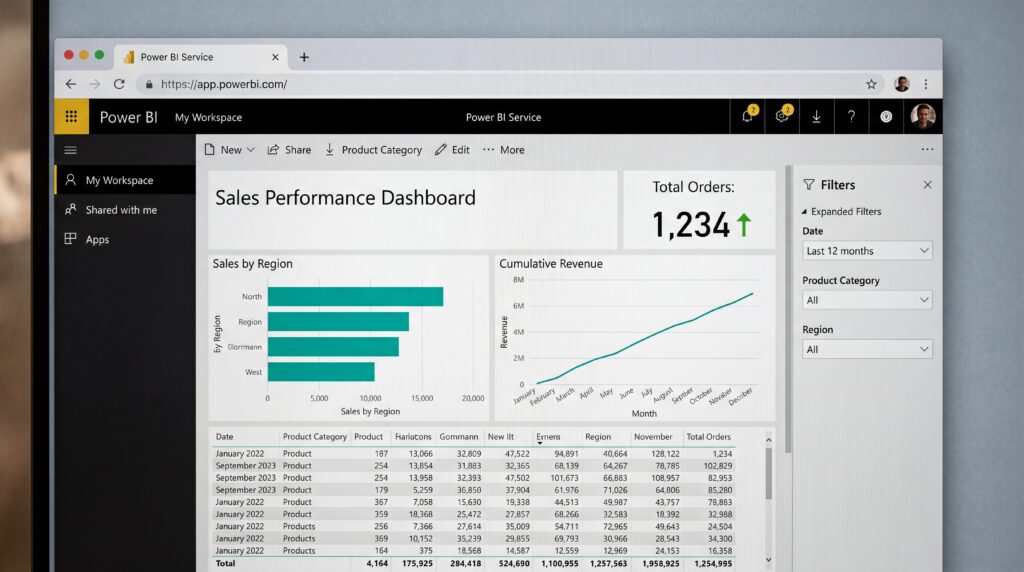Open the help question mark icon

(851, 117)
